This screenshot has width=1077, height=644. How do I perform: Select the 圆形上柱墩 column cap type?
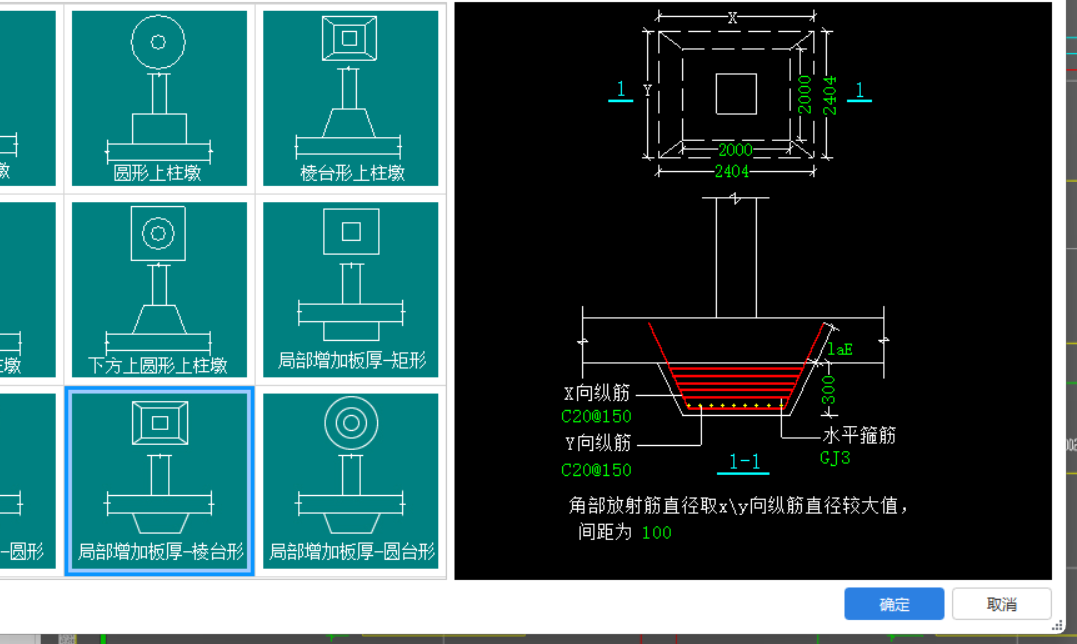click(159, 98)
